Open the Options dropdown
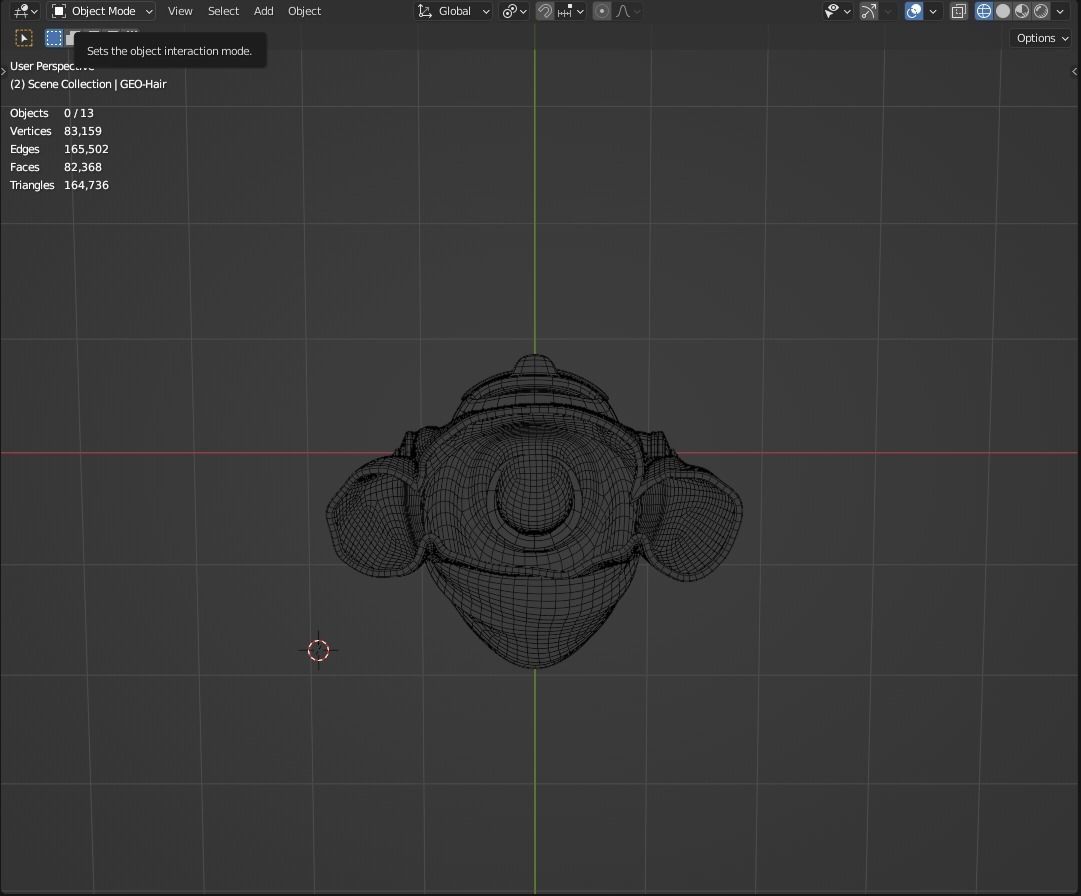The height and width of the screenshot is (896, 1081). tap(1042, 38)
